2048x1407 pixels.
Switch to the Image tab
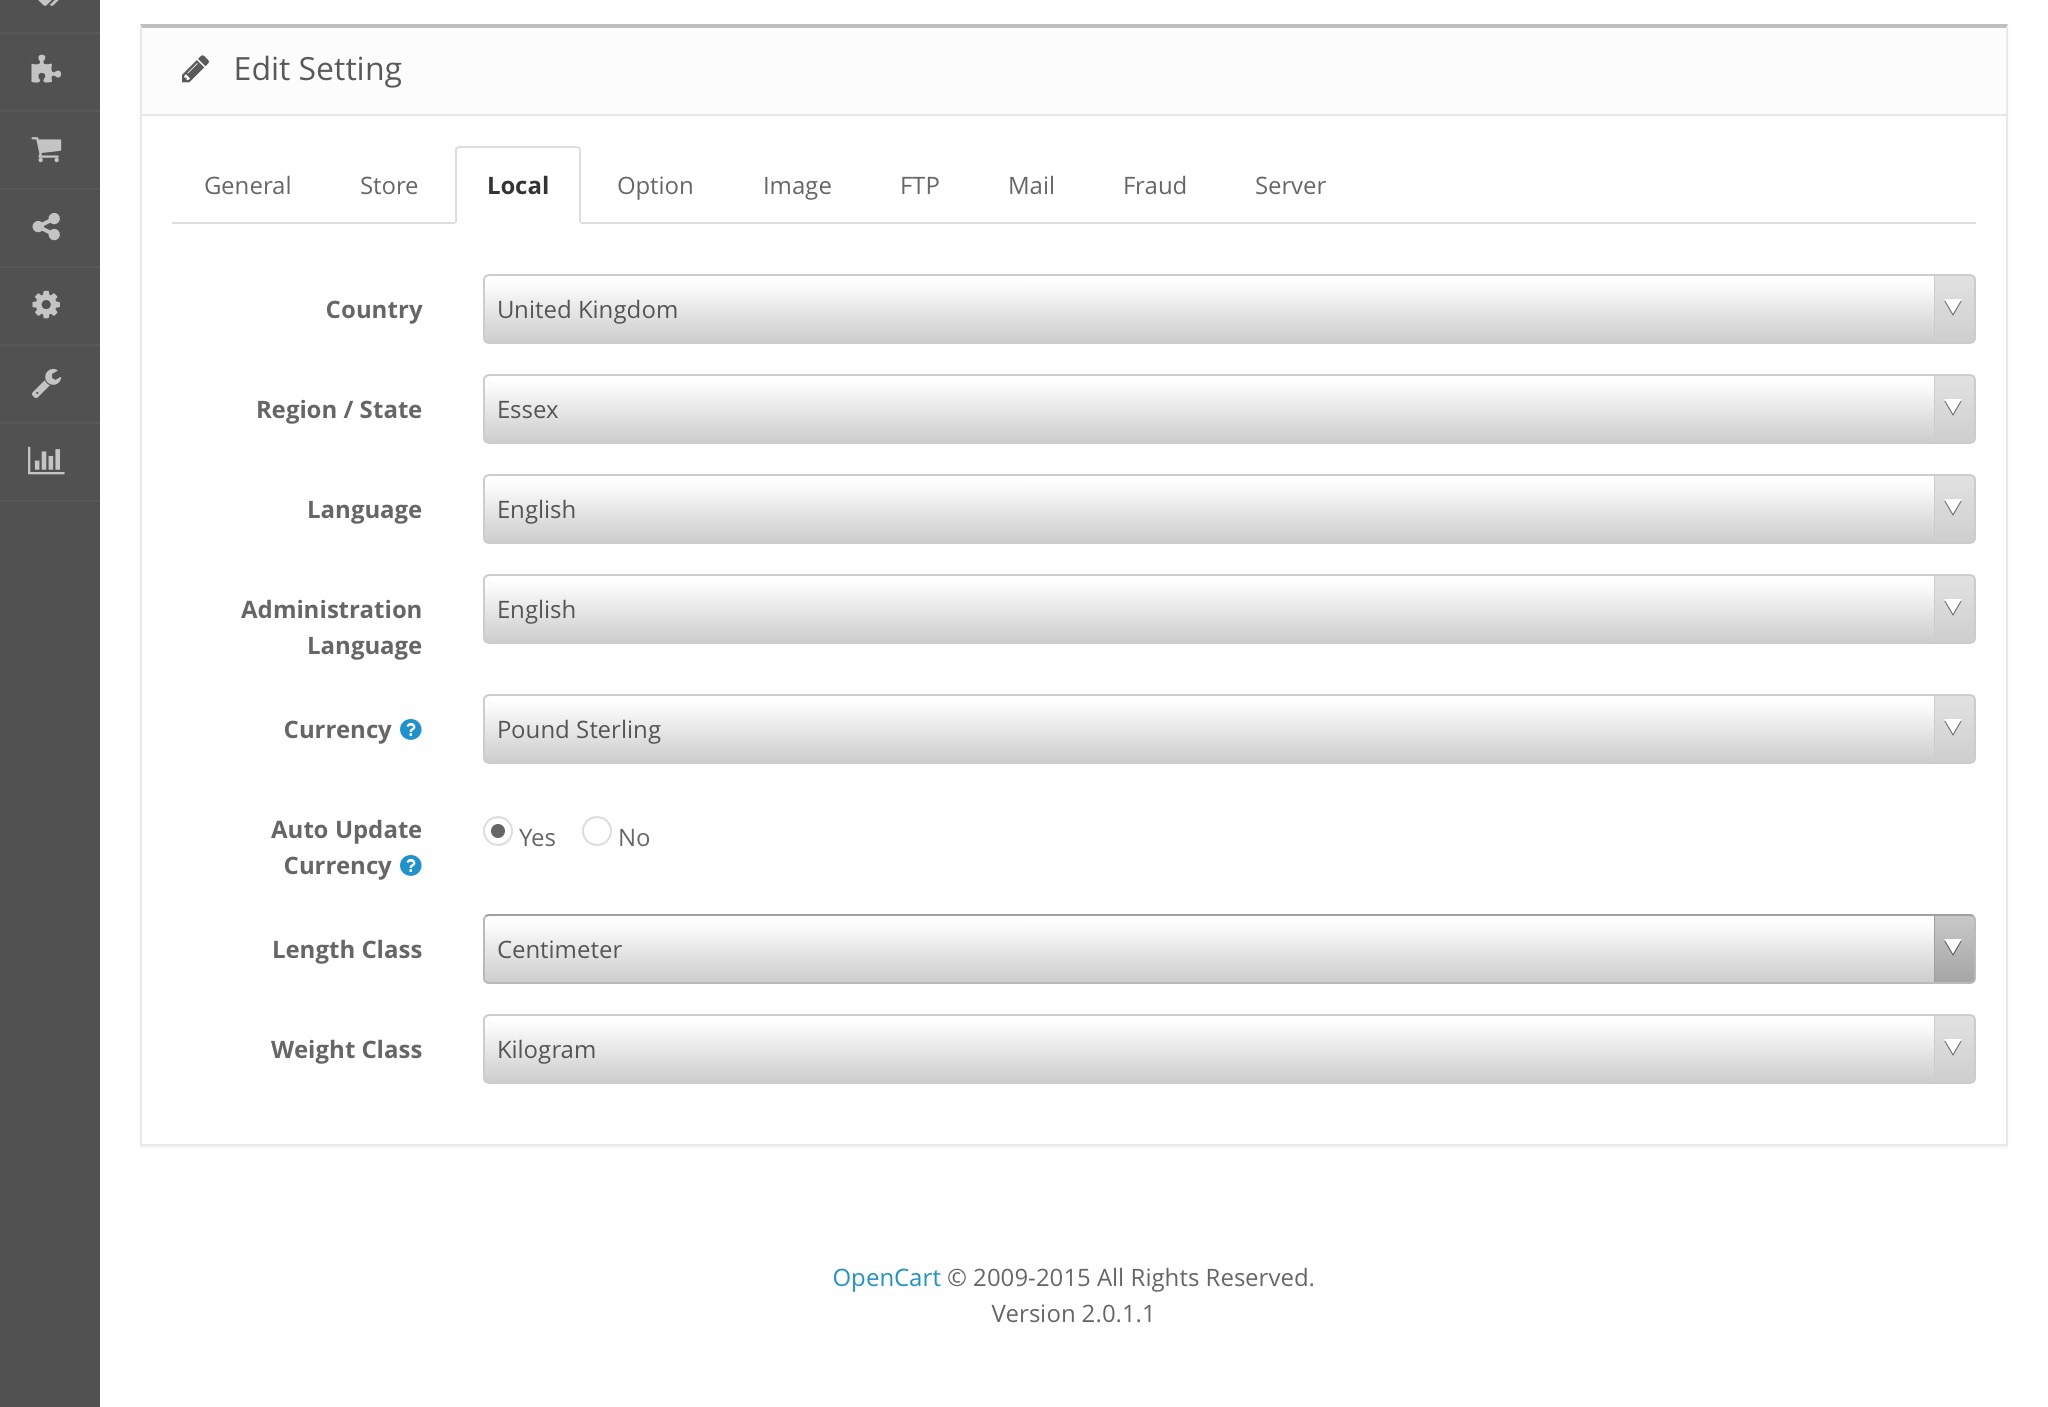[797, 186]
